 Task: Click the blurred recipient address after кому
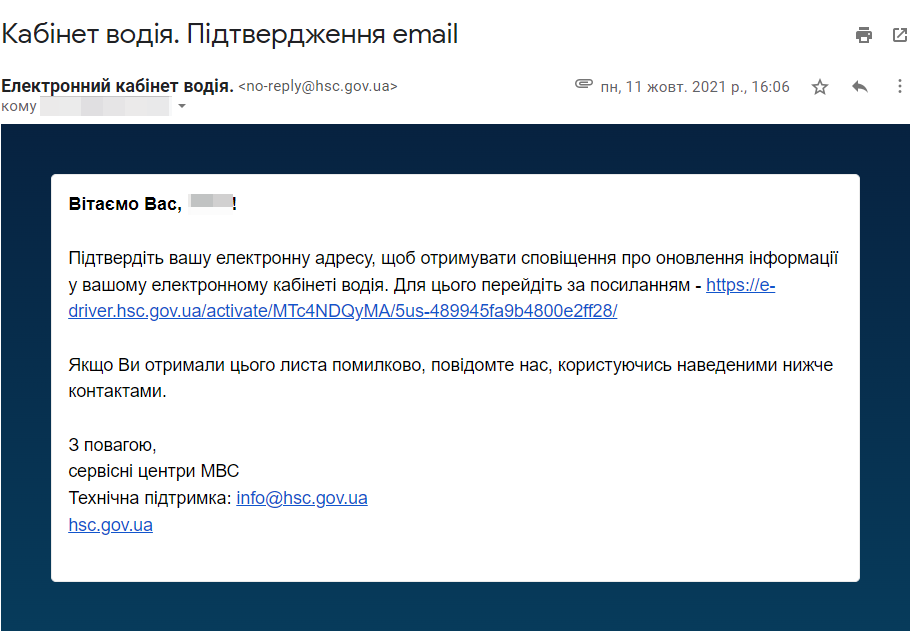pyautogui.click(x=106, y=106)
